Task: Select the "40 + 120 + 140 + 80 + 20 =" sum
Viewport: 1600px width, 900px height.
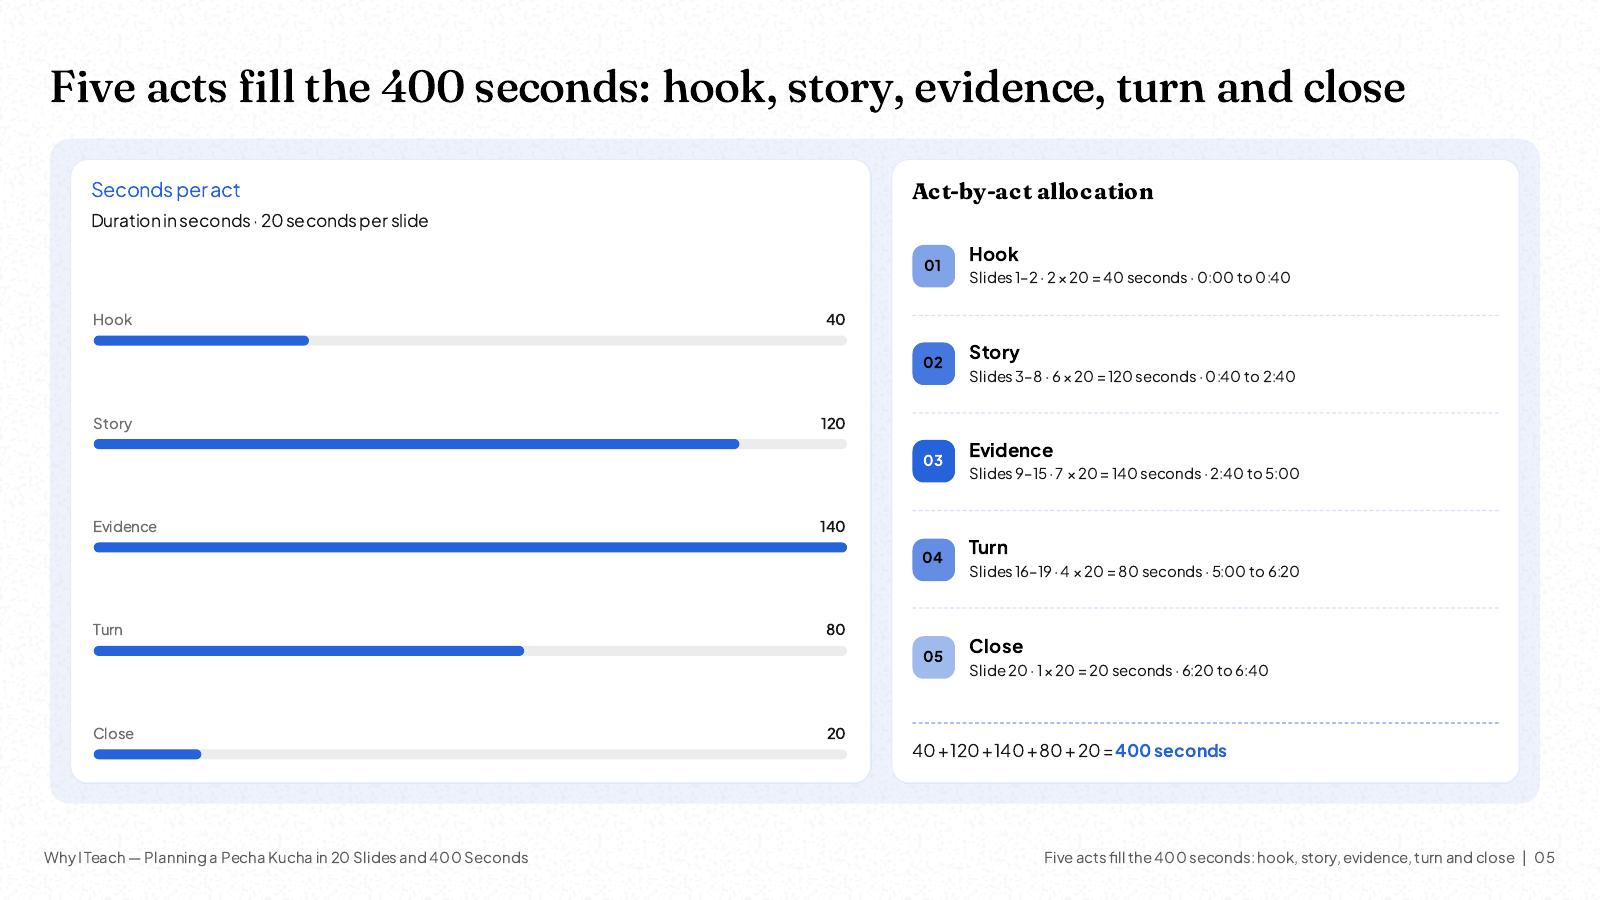Action: (1012, 751)
